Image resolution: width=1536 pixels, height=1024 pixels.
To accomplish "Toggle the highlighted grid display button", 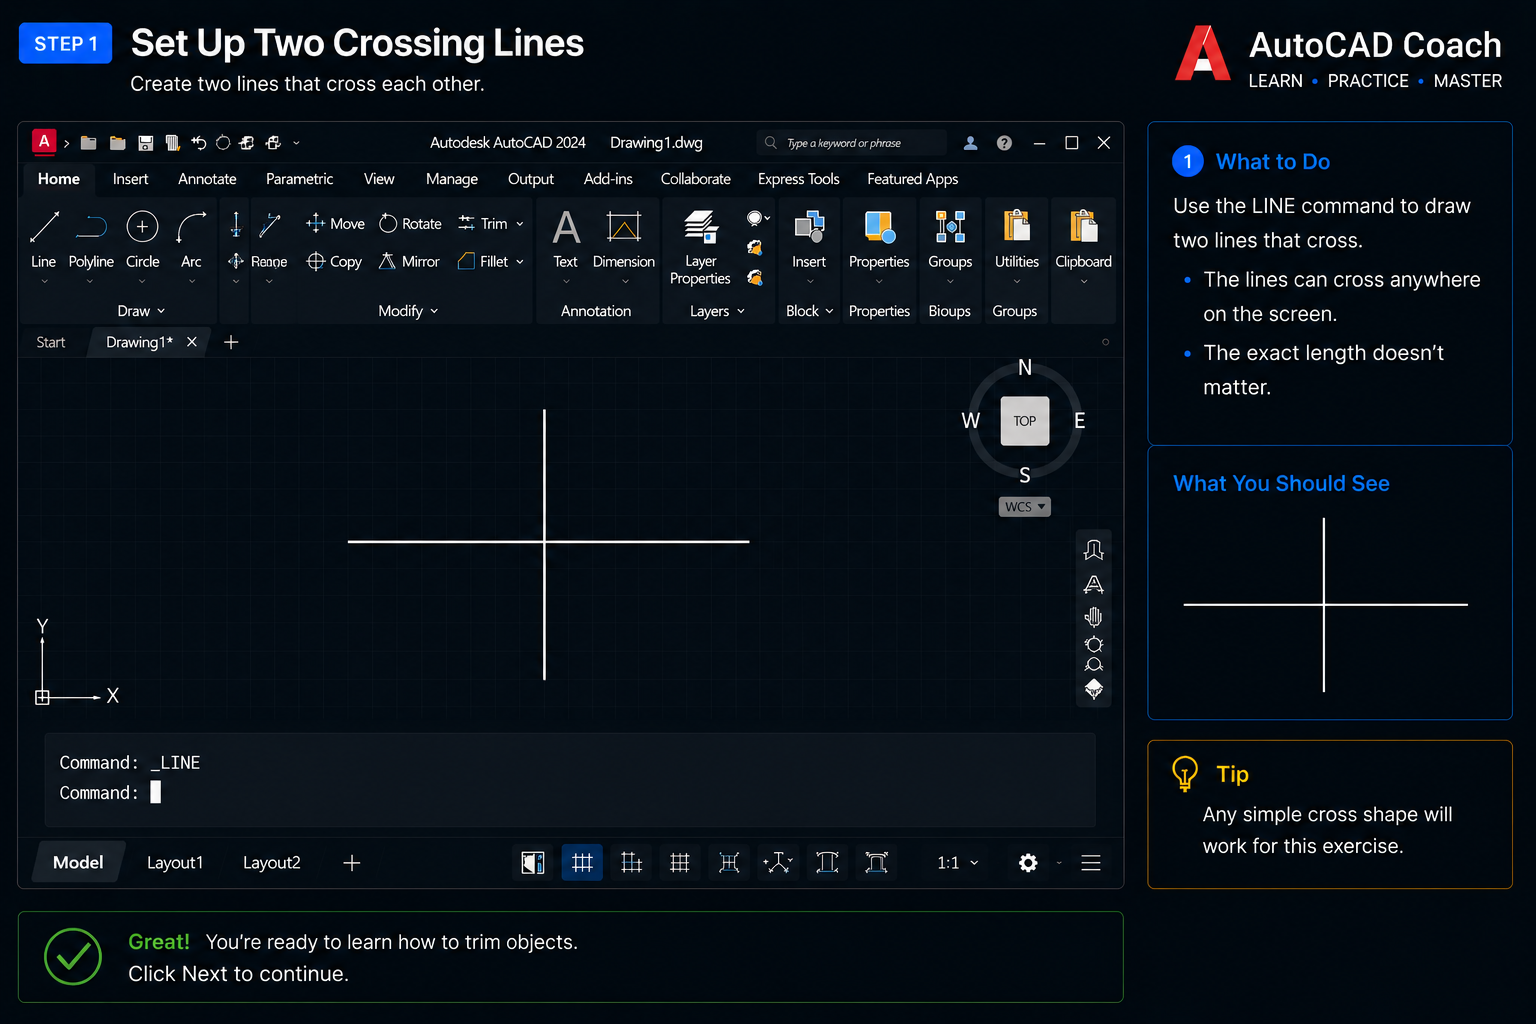I will click(582, 863).
